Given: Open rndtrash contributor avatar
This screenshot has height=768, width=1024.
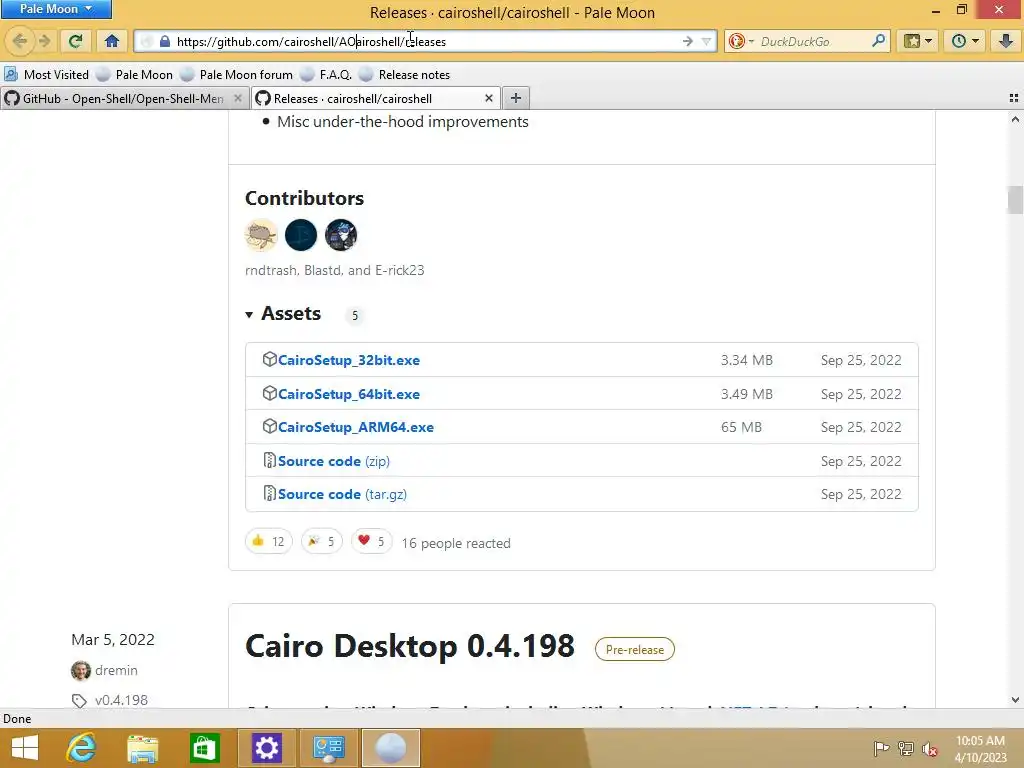Looking at the screenshot, I should (261, 235).
